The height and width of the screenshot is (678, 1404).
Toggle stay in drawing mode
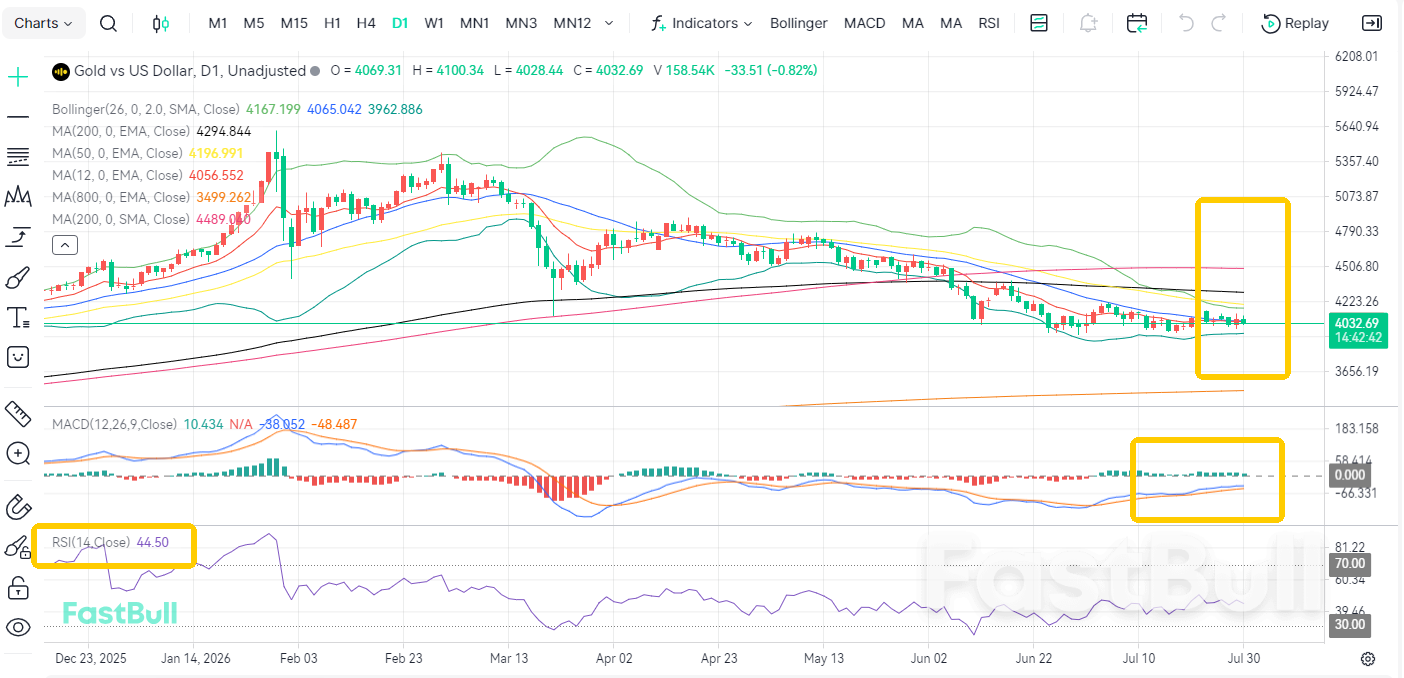point(18,547)
